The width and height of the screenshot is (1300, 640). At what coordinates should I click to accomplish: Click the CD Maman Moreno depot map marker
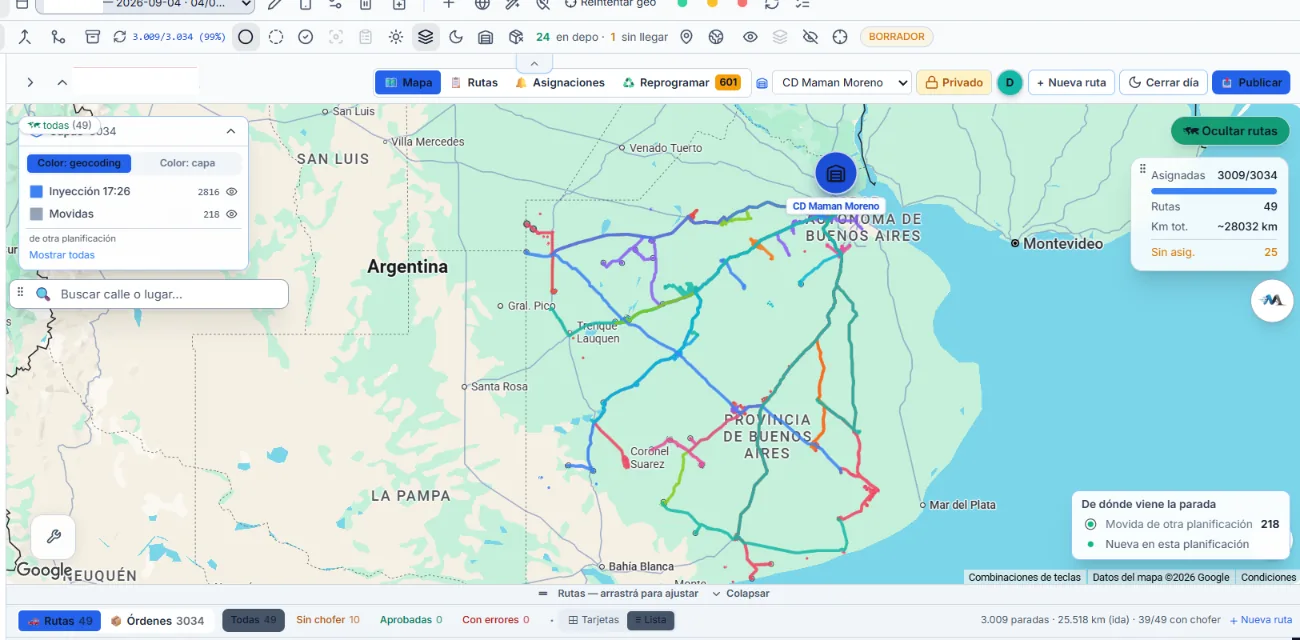(836, 173)
